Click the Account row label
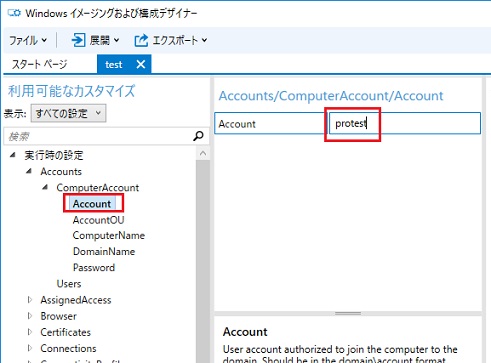491x363 pixels. (x=237, y=124)
